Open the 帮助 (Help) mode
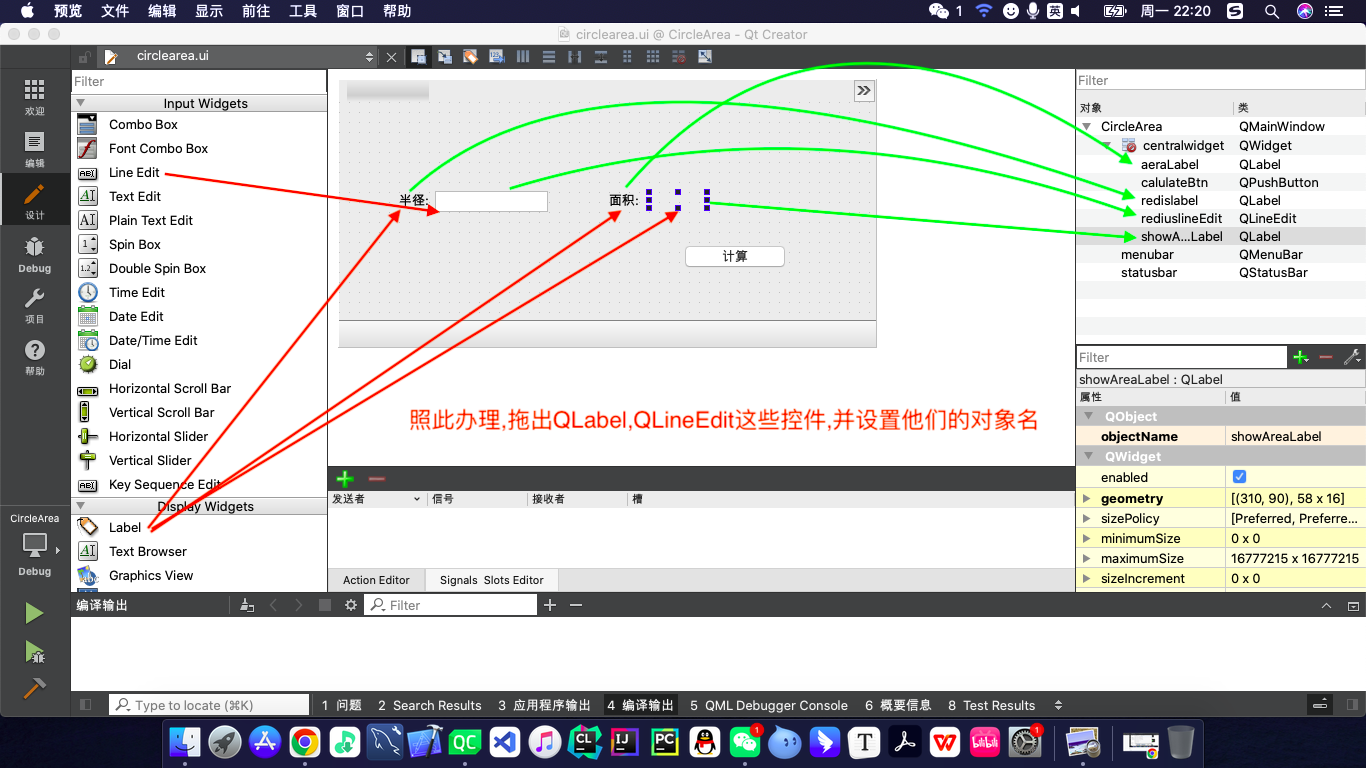Image resolution: width=1366 pixels, height=768 pixels. (x=35, y=357)
